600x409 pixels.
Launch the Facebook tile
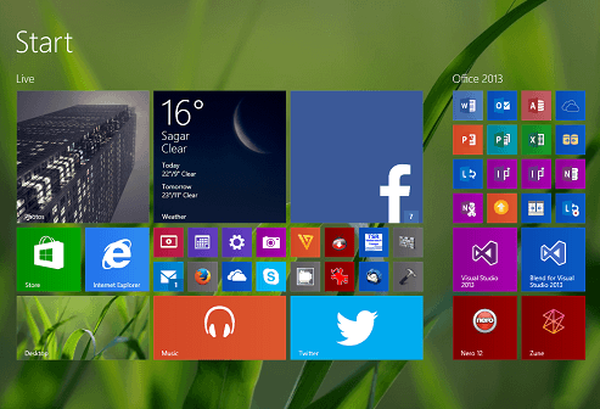click(x=357, y=156)
